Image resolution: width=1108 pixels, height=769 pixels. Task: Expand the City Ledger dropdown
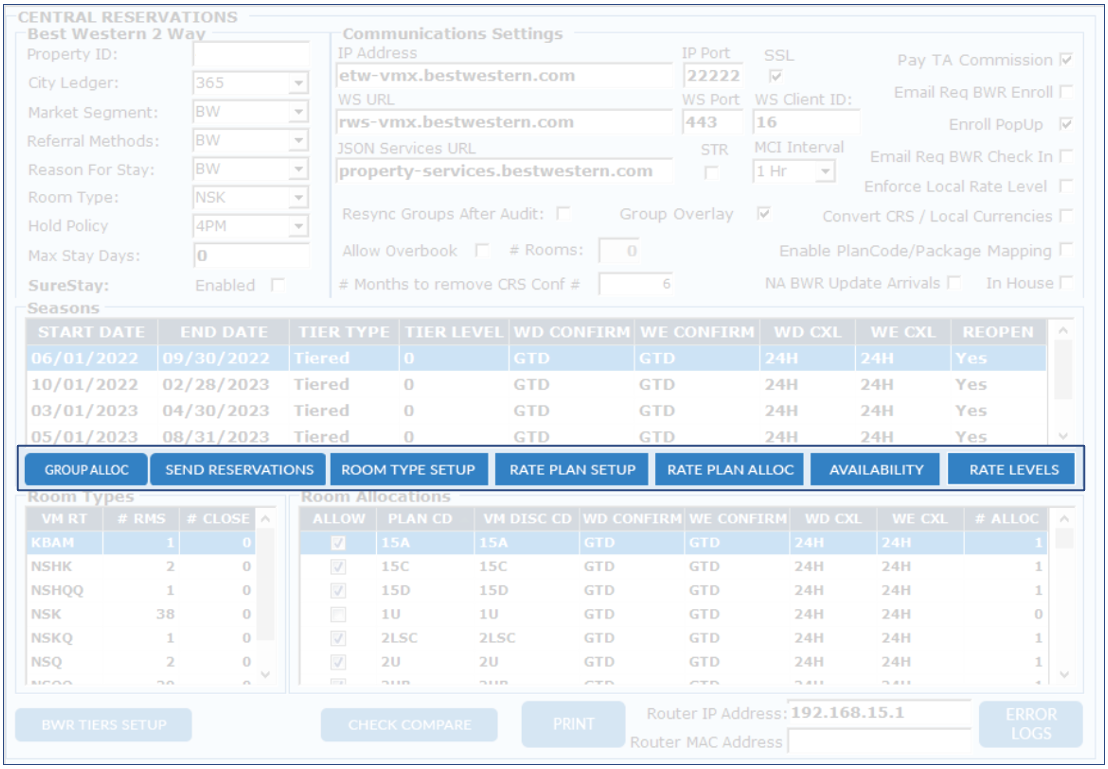[x=299, y=84]
